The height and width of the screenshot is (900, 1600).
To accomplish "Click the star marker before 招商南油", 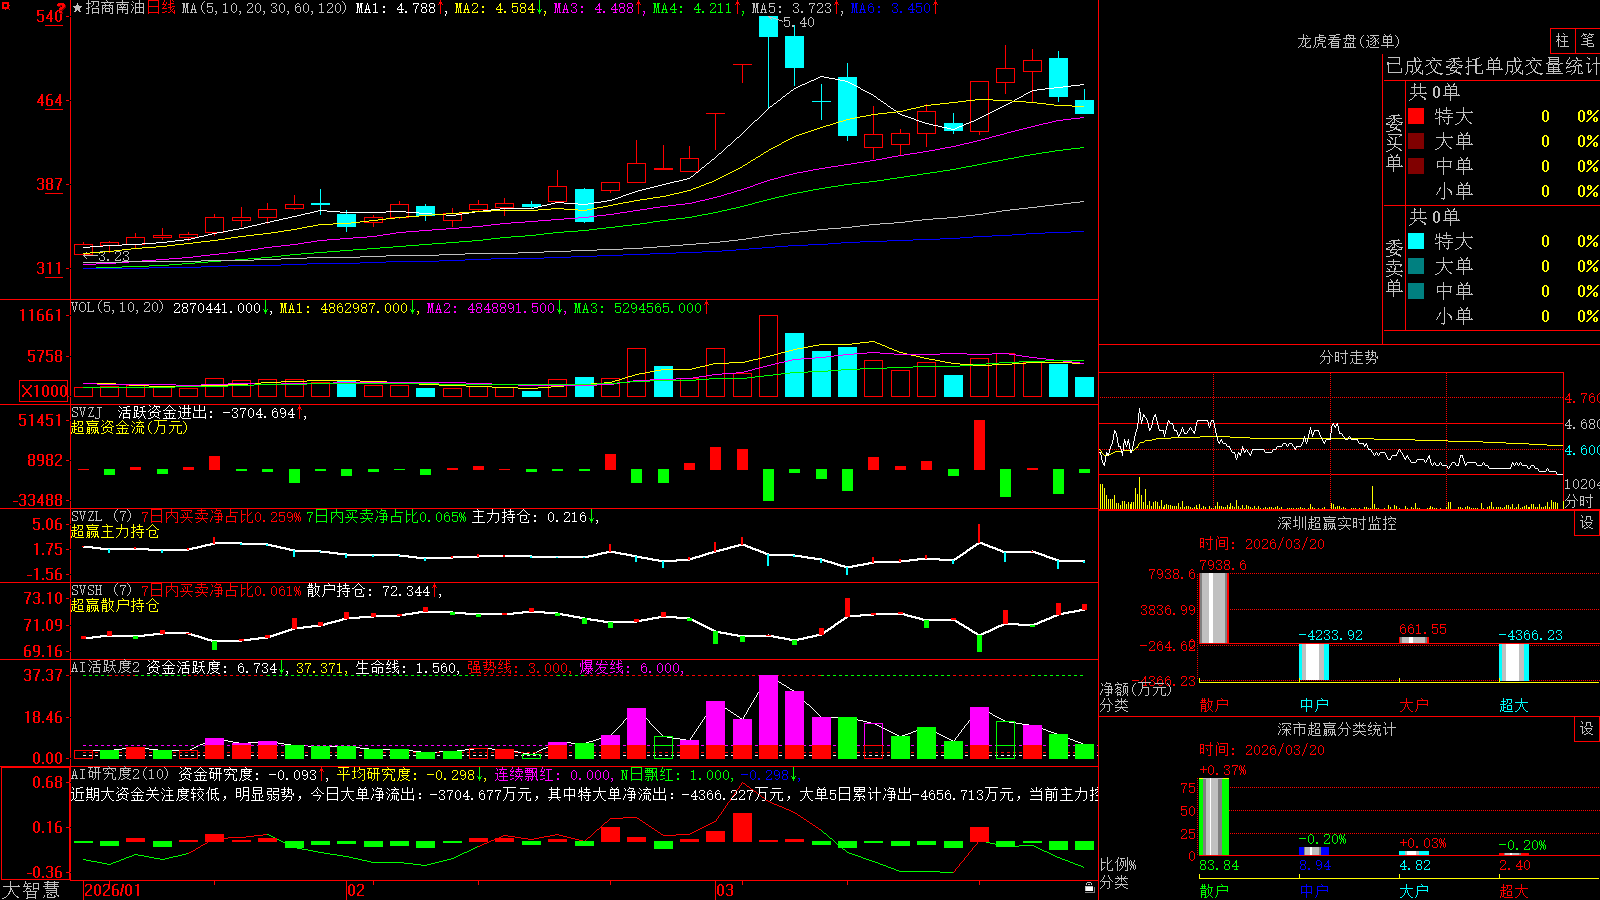I will click(77, 8).
